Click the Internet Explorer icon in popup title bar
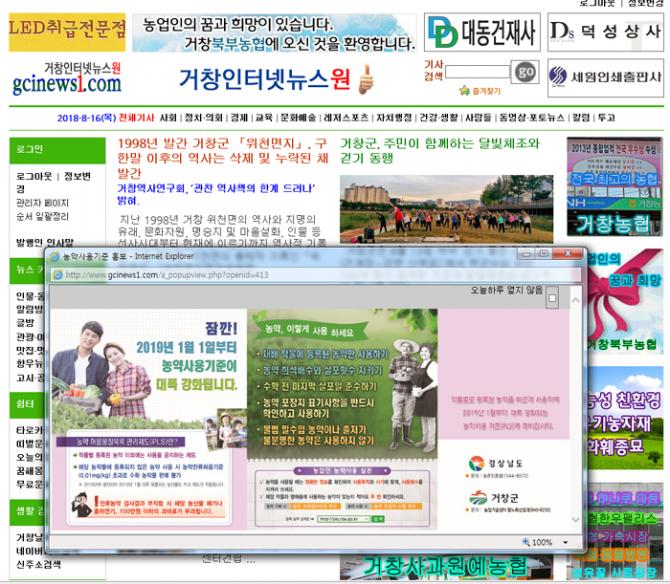 (55, 257)
